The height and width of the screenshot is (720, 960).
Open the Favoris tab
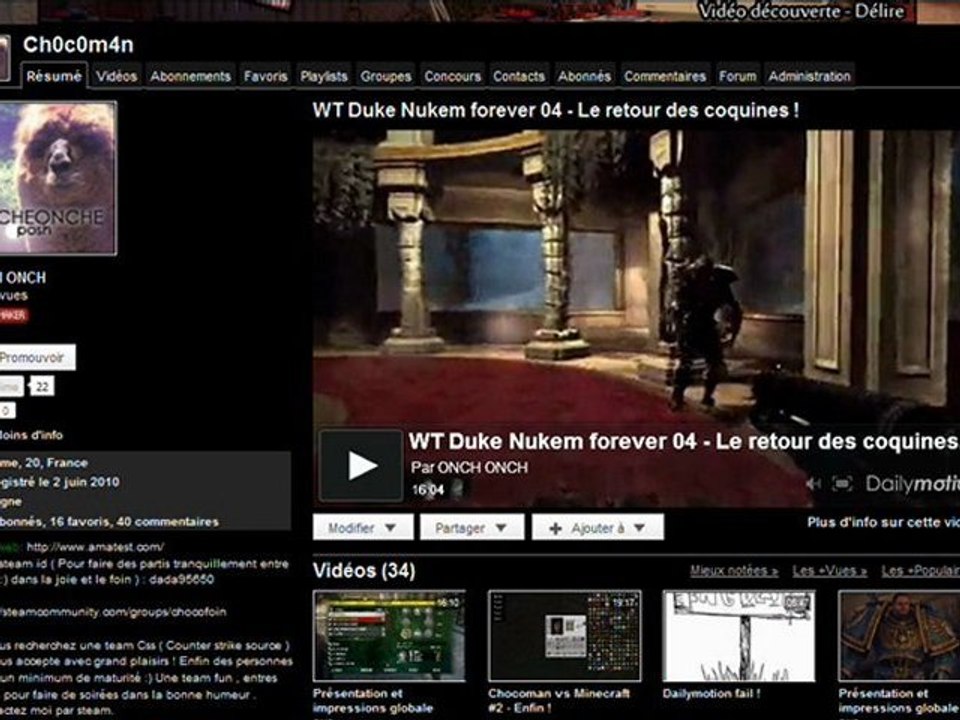point(265,77)
